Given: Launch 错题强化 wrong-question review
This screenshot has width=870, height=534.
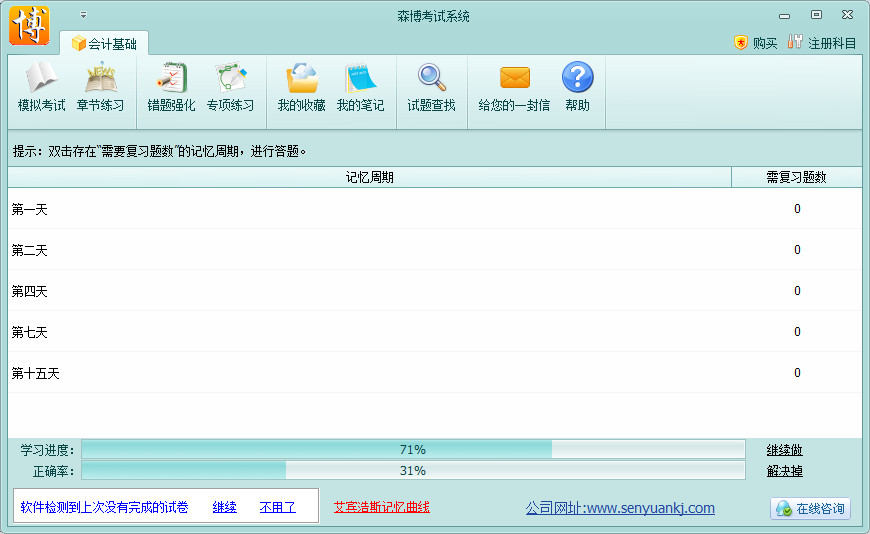Looking at the screenshot, I should [171, 88].
